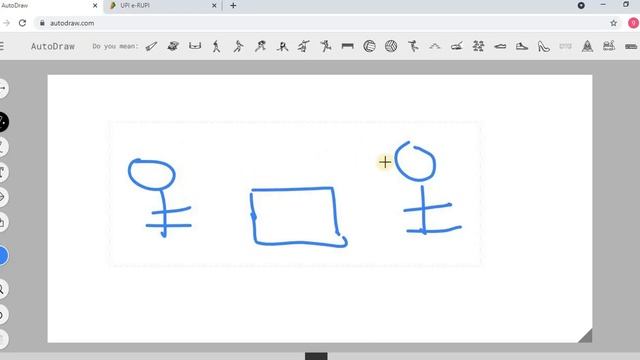This screenshot has width=640, height=360.
Task: Choose the bathtub suggestion icon
Action: point(195,46)
